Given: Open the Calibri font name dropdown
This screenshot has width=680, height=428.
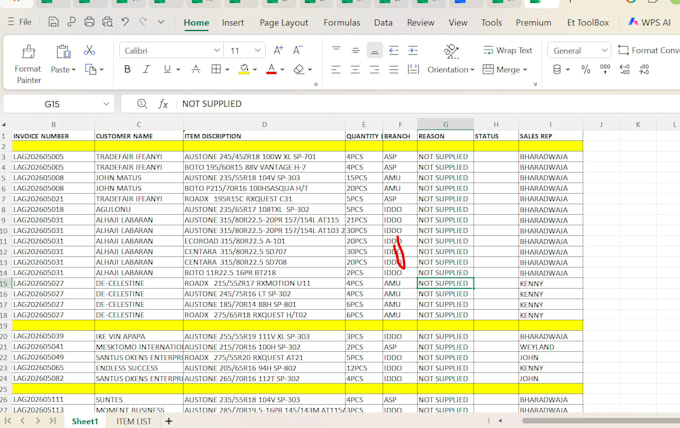Looking at the screenshot, I should 217,51.
